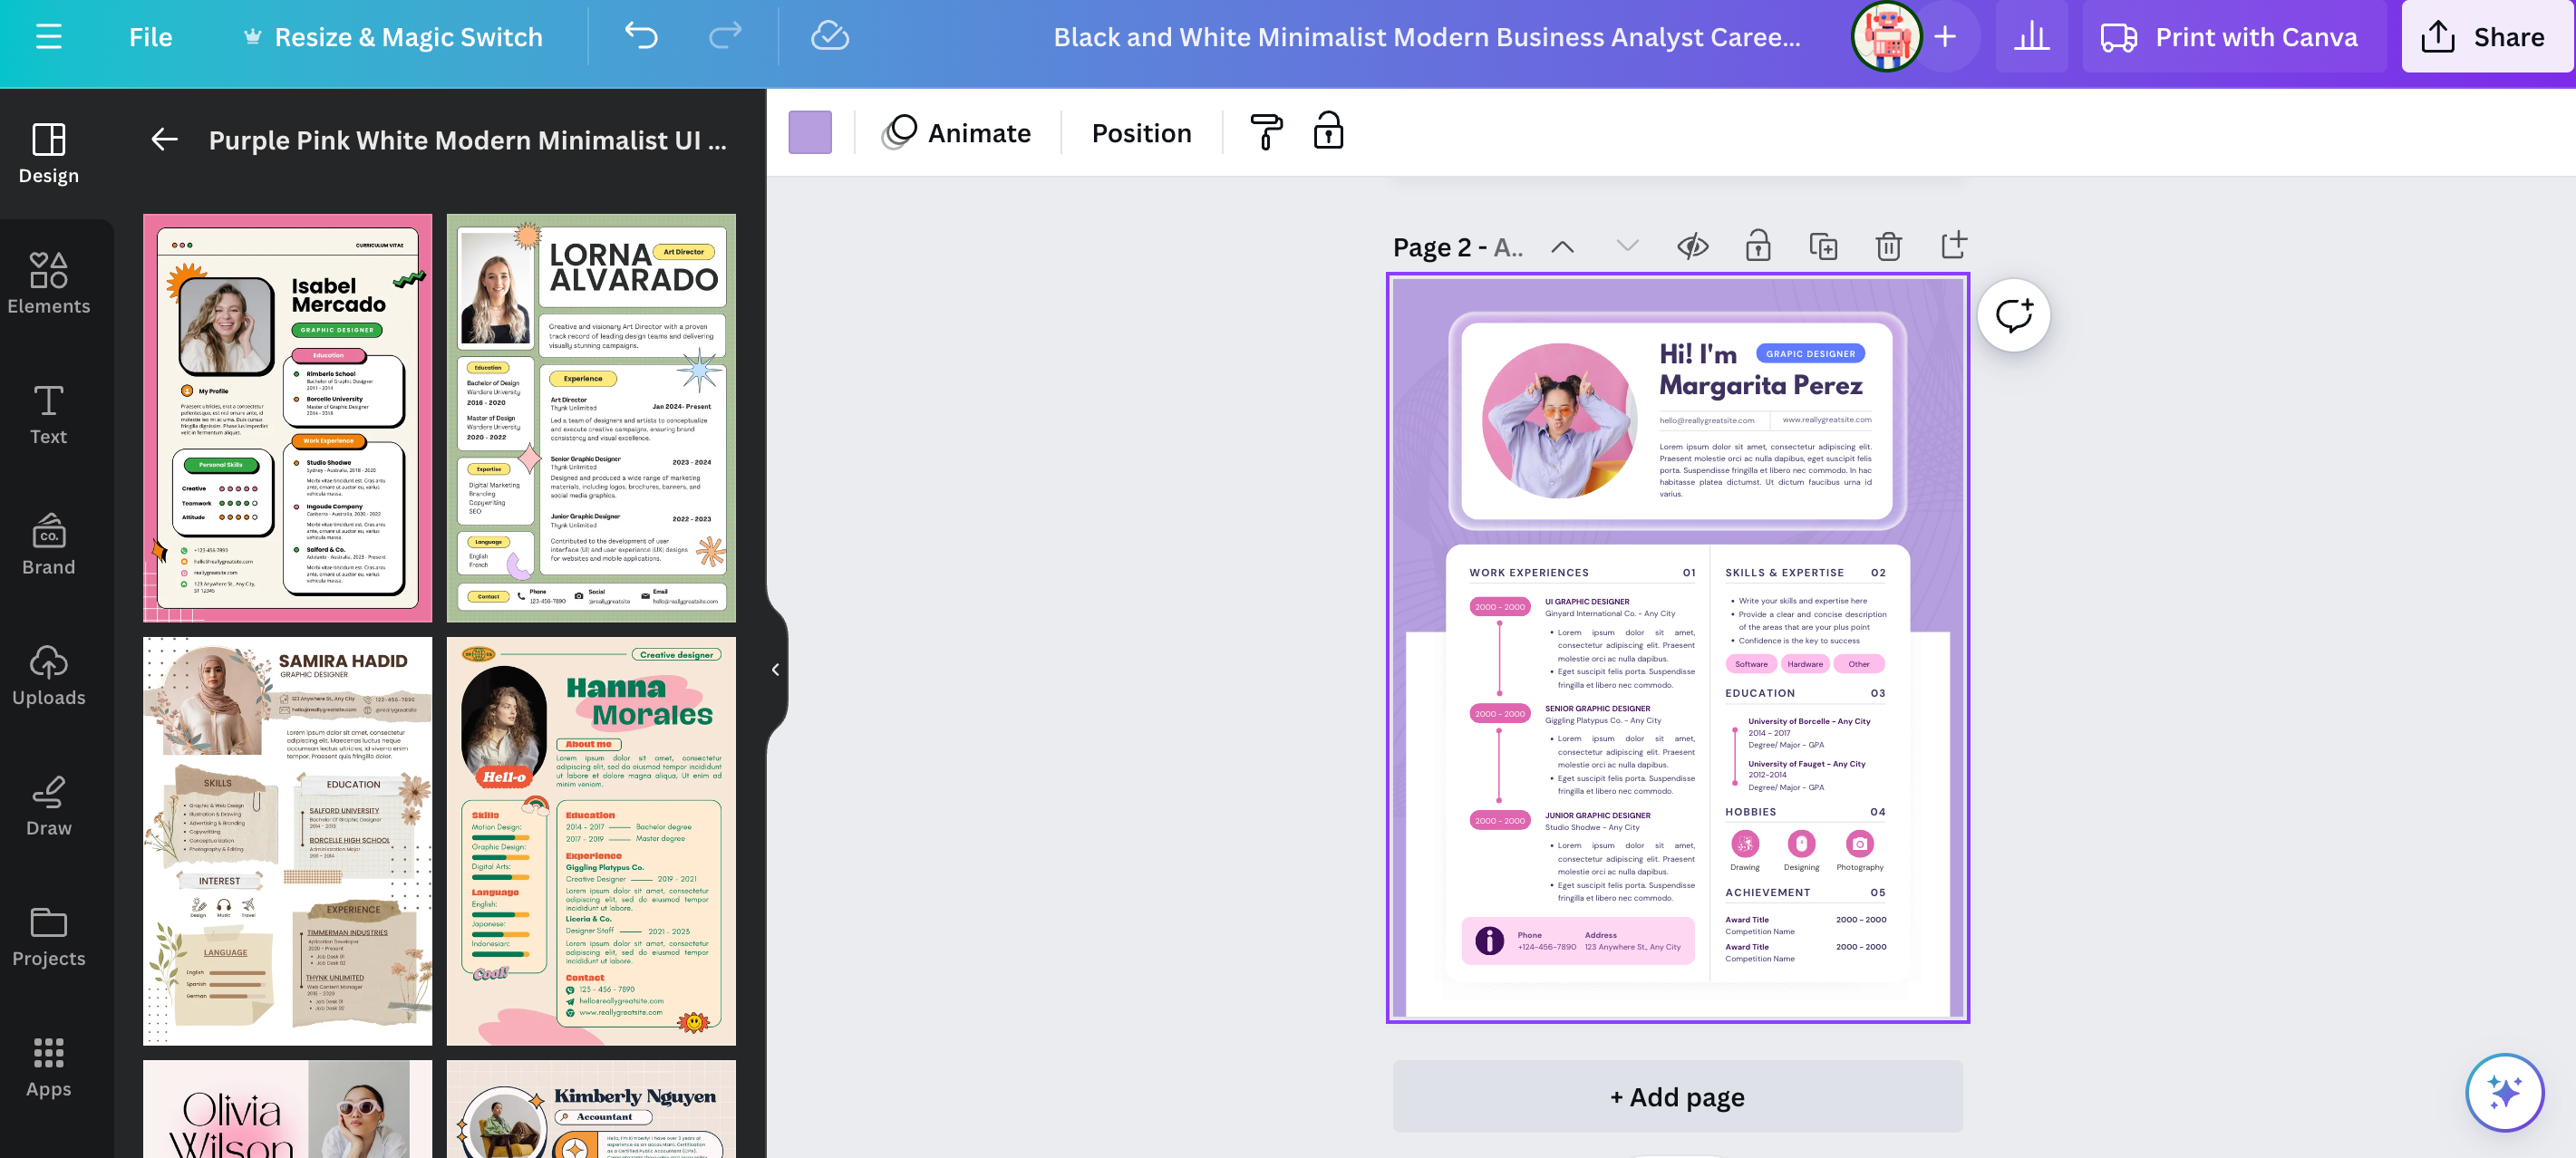
Task: Open the Apps tab
Action: click(49, 1067)
